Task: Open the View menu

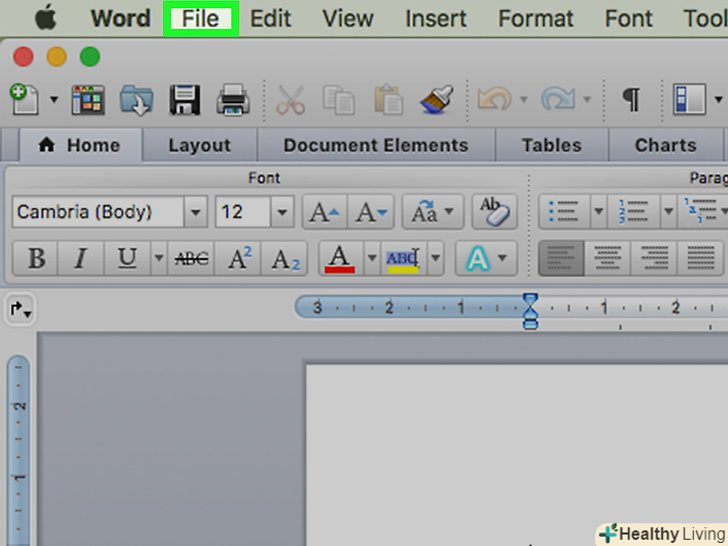Action: click(x=348, y=19)
